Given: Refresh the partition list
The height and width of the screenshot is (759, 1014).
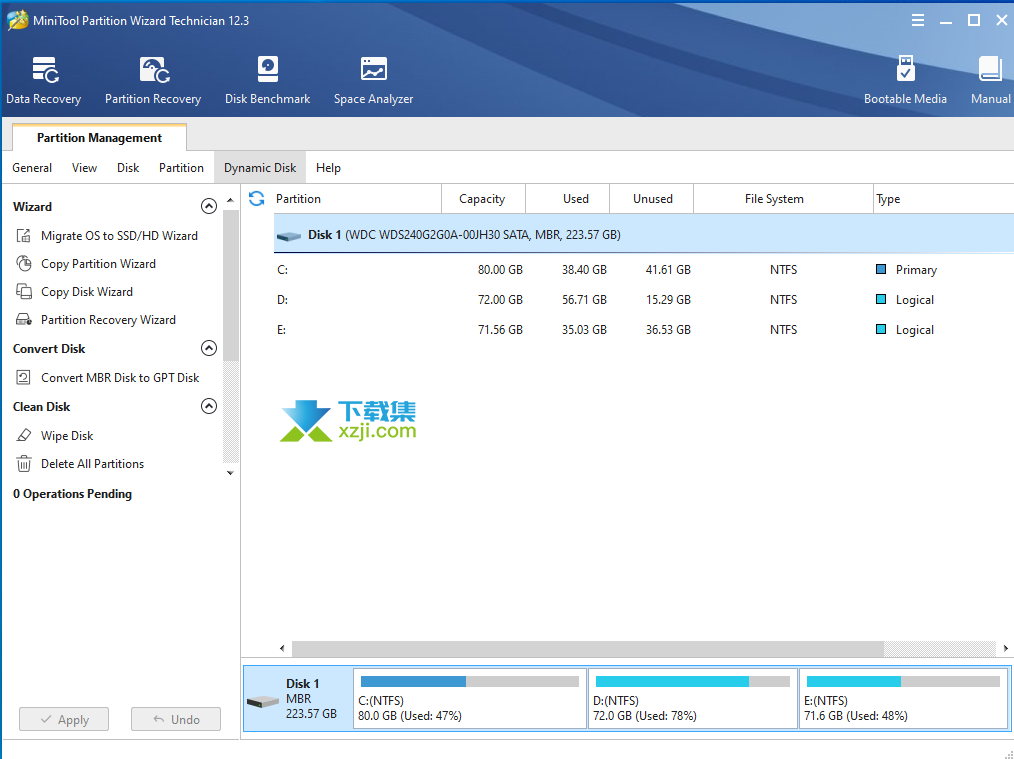Looking at the screenshot, I should coord(257,198).
